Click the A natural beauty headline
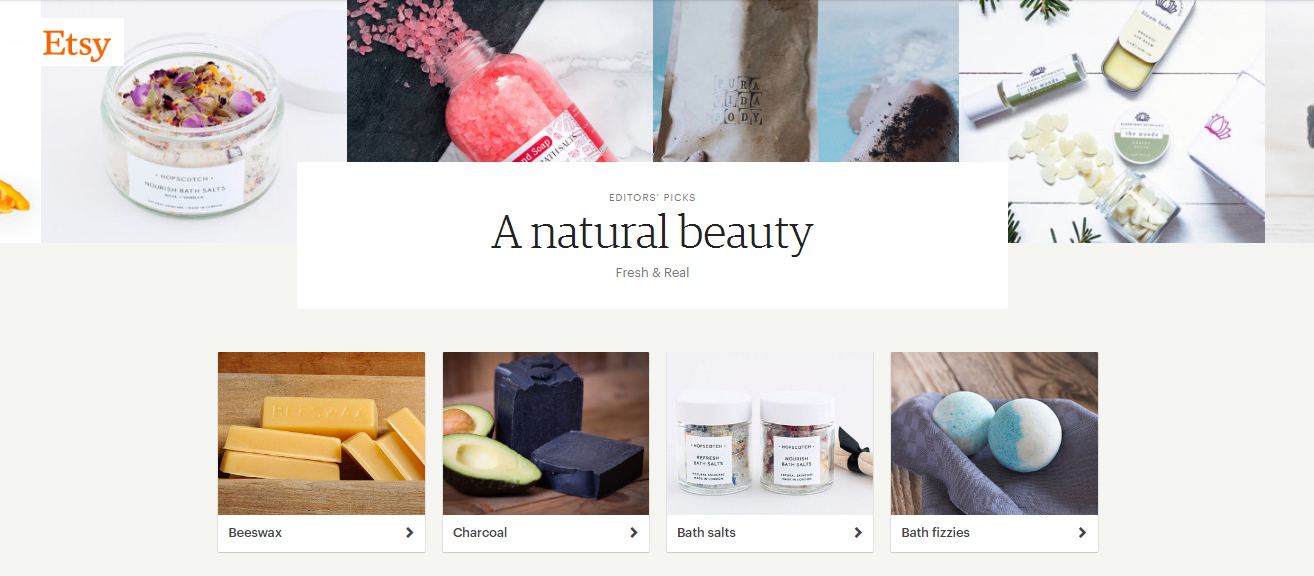 652,232
